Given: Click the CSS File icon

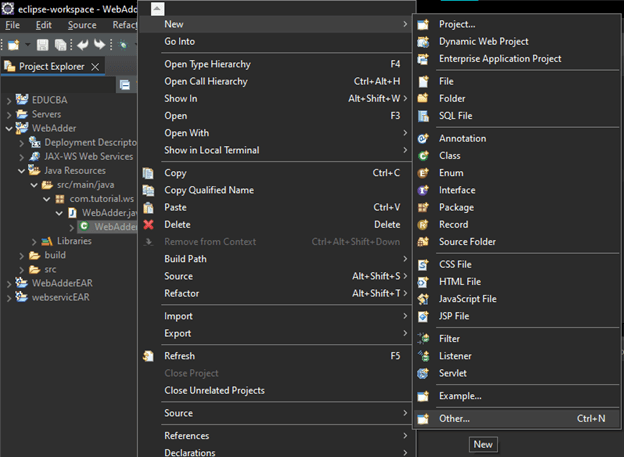Looking at the screenshot, I should 423,264.
